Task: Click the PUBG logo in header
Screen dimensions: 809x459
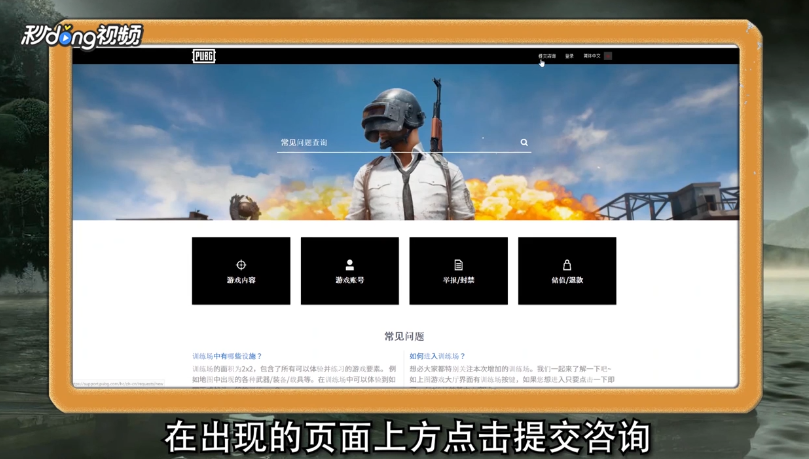Action: (x=204, y=56)
